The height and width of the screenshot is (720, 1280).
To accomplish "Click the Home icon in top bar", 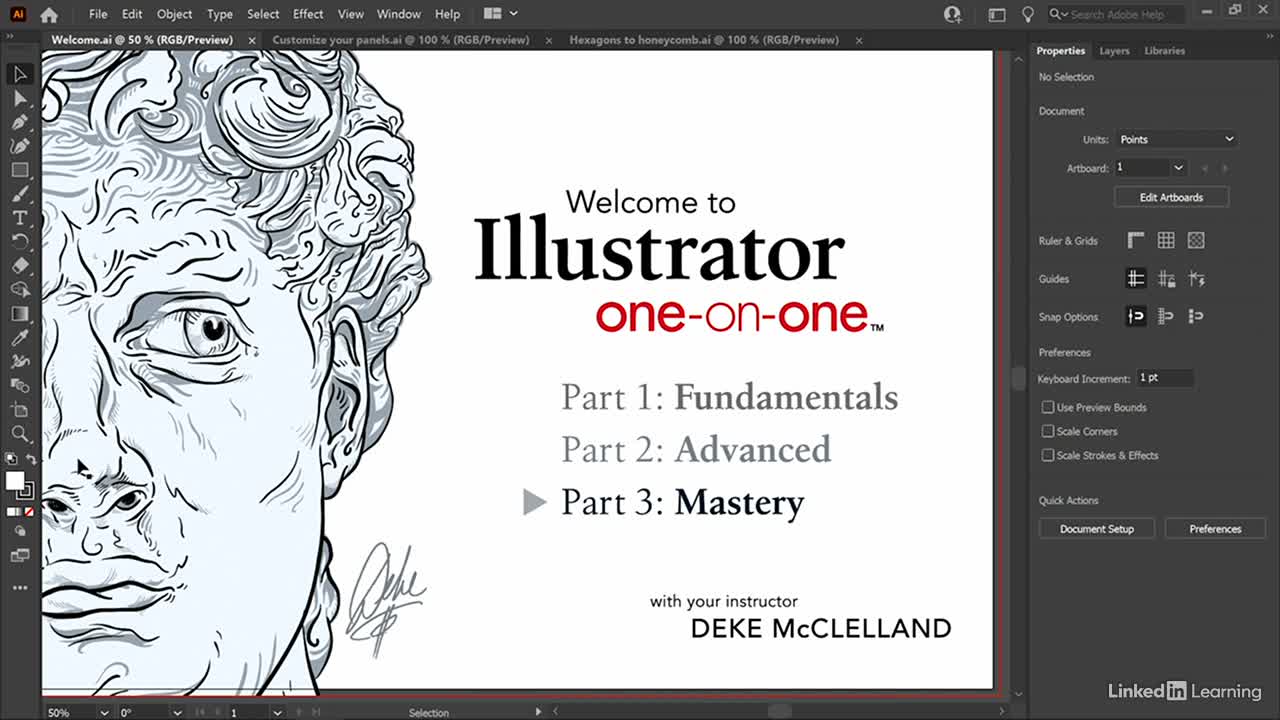I will [48, 14].
